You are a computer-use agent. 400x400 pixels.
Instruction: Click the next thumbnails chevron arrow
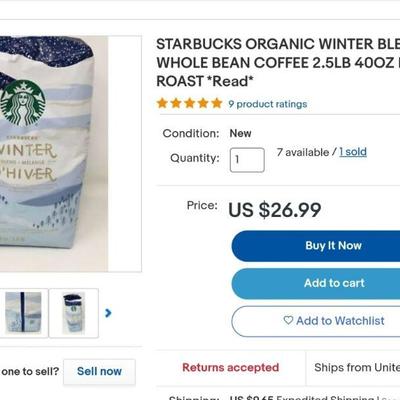click(x=108, y=313)
